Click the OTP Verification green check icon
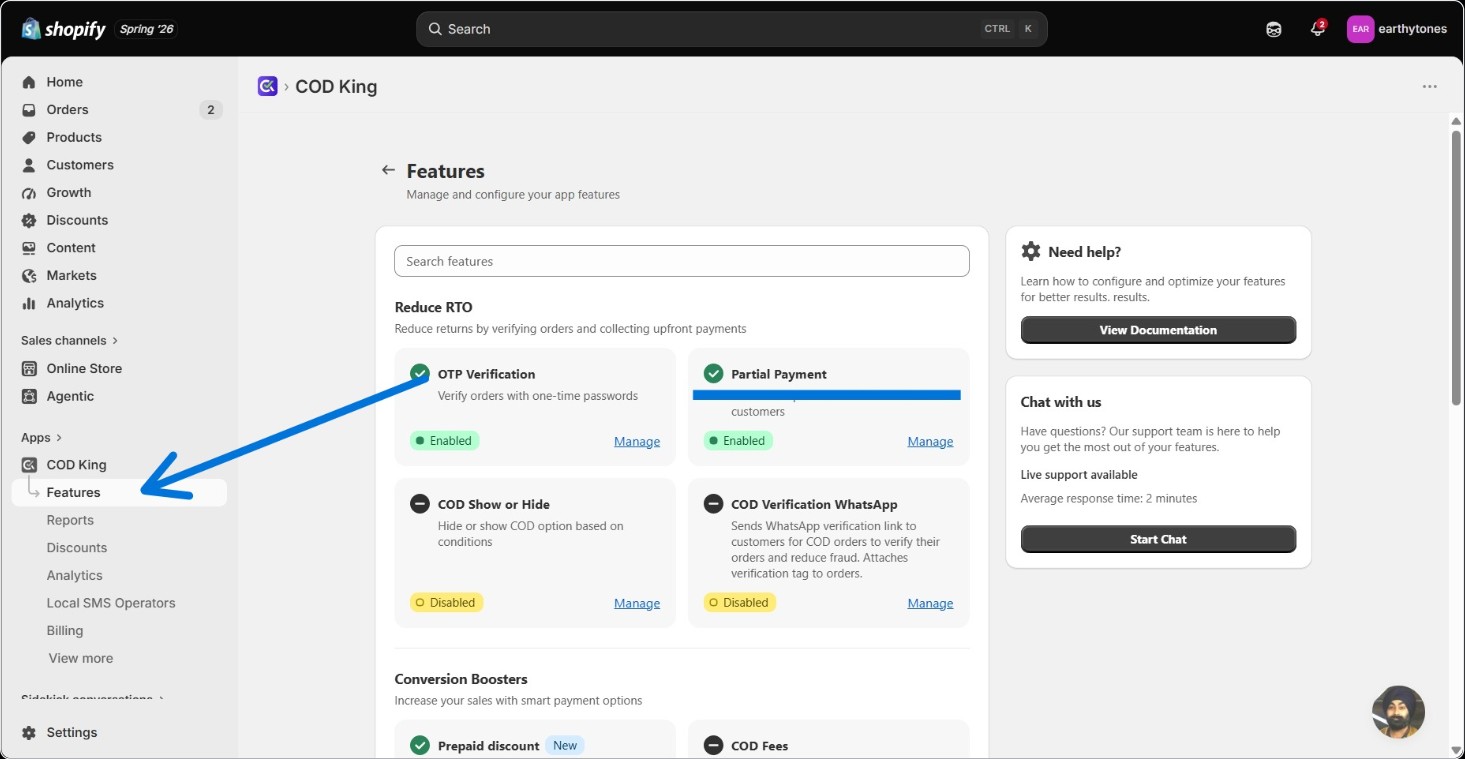 420,374
